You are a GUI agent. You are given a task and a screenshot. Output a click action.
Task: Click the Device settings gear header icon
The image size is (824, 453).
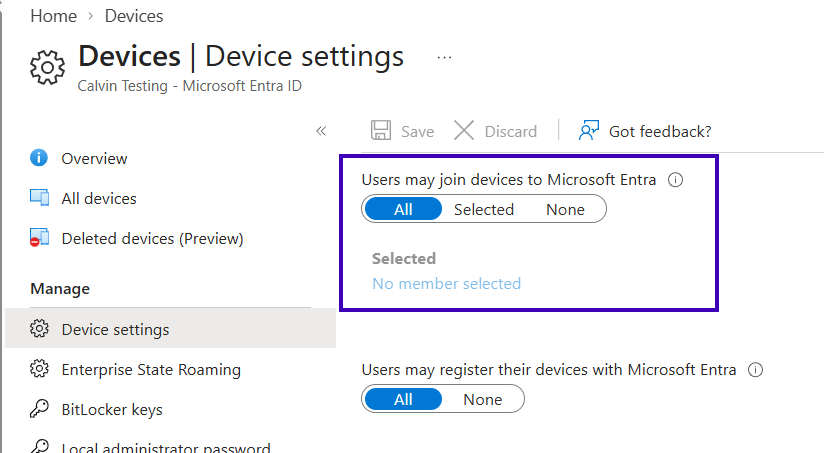(47, 68)
